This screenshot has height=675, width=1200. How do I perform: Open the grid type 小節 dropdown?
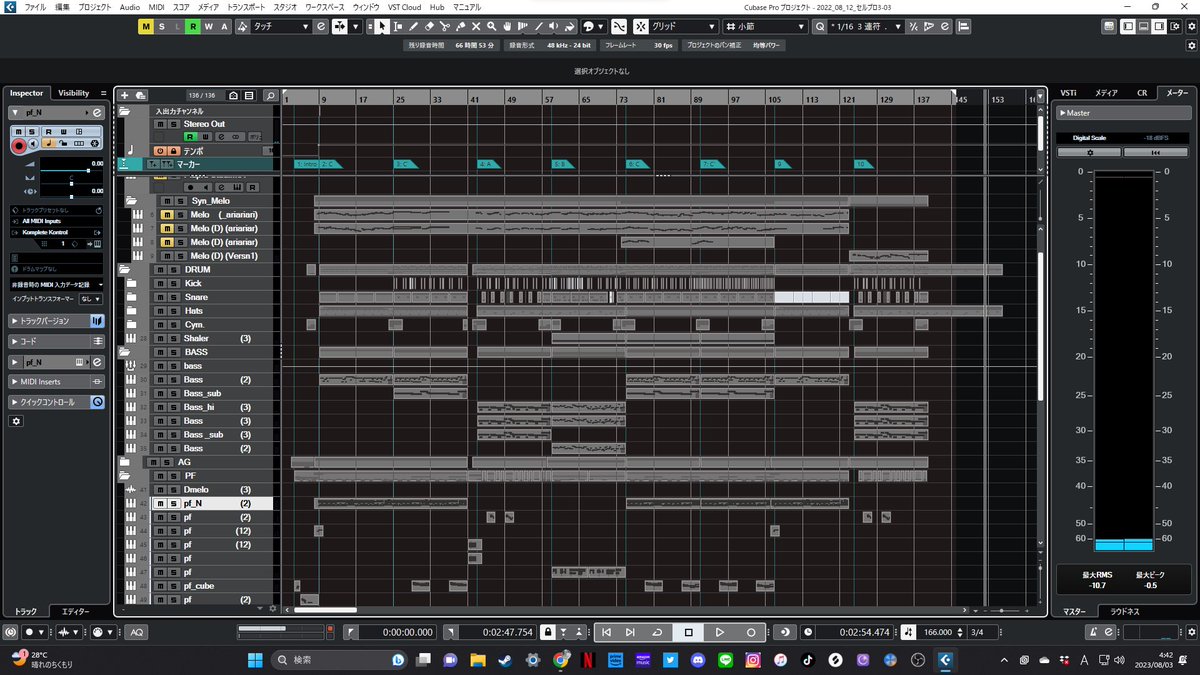pos(767,27)
